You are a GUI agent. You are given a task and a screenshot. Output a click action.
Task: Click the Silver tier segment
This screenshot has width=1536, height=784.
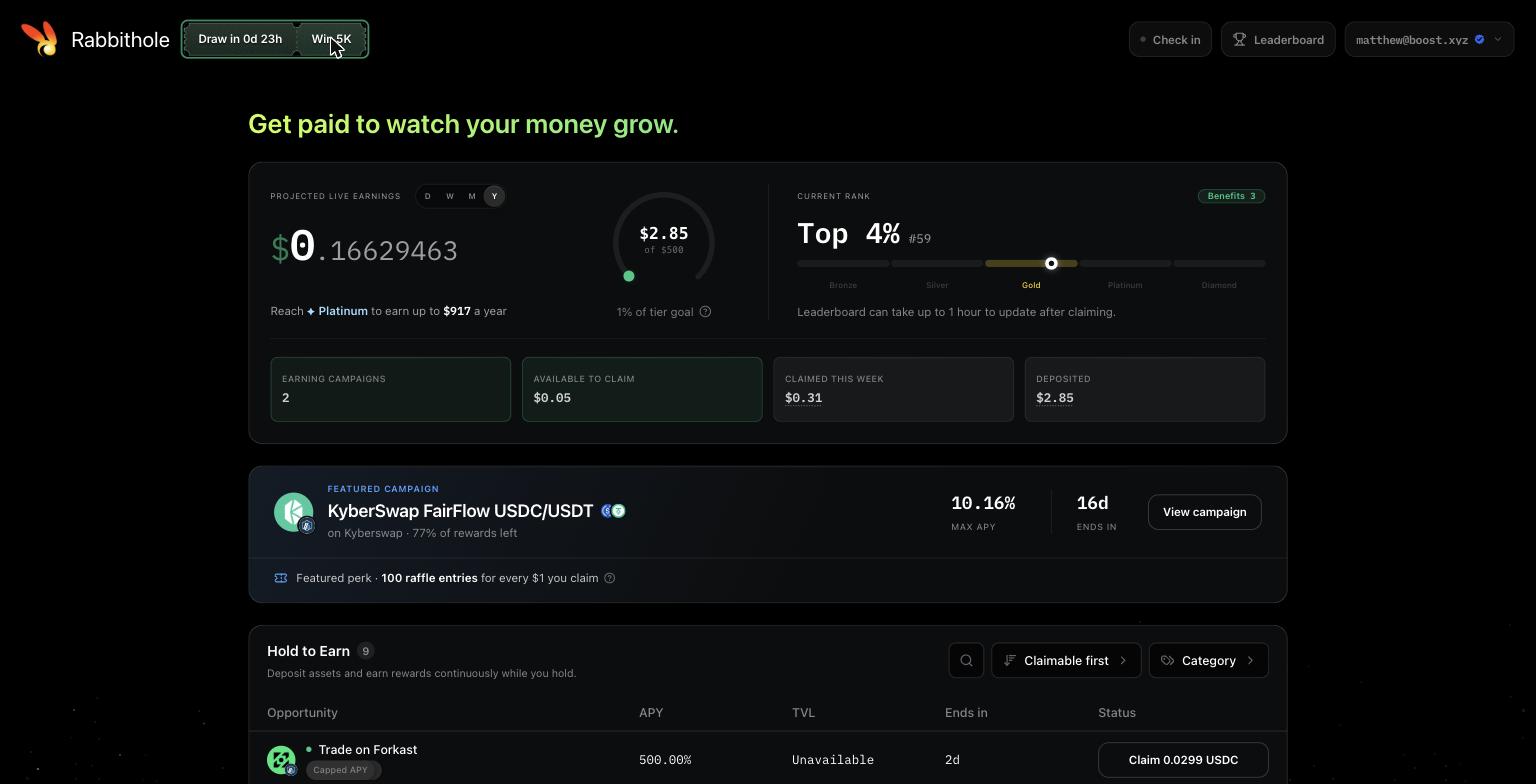click(x=937, y=264)
